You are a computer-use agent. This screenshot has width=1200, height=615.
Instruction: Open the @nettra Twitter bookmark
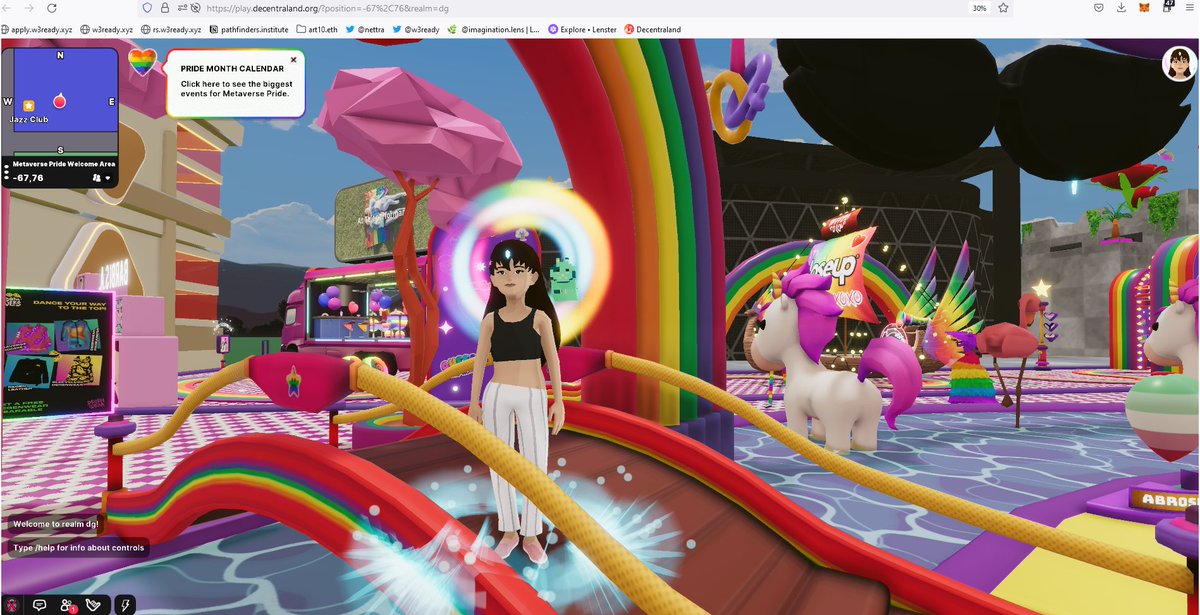click(366, 29)
